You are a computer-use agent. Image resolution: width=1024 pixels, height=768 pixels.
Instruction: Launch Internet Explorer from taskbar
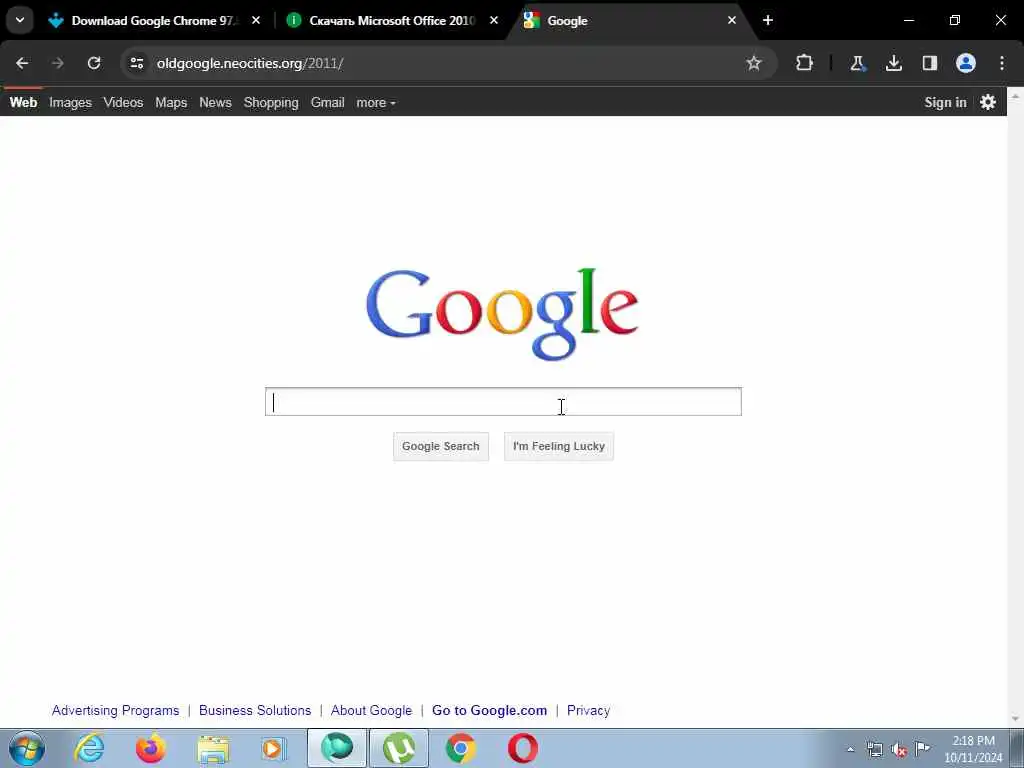pos(89,748)
